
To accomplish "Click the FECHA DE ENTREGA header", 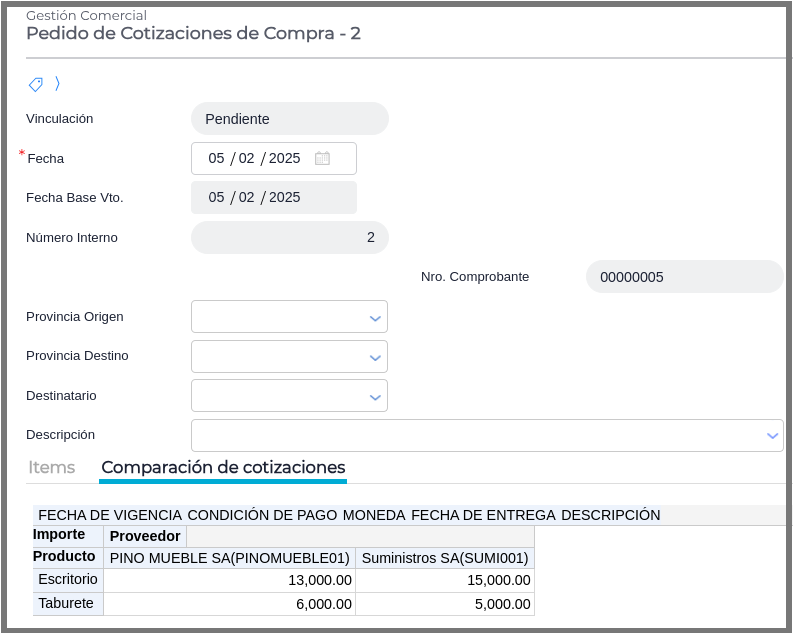I will [482, 515].
